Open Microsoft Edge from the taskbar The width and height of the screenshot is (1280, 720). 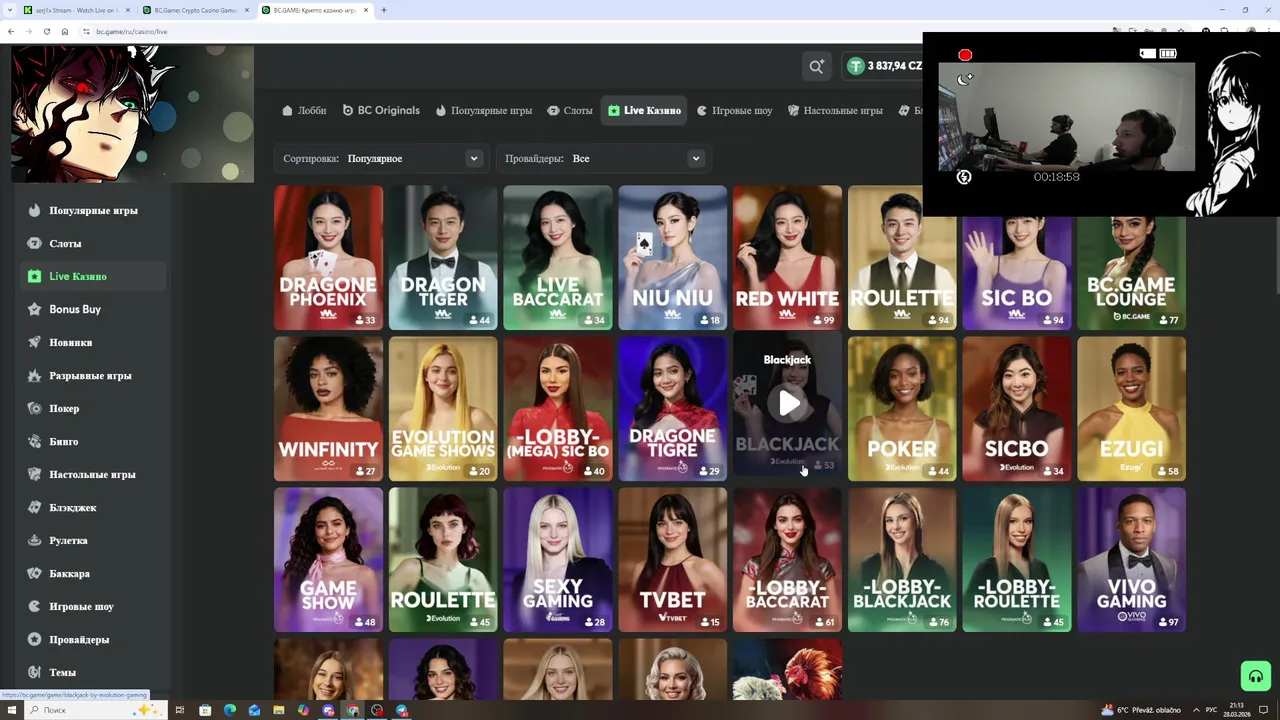(x=230, y=710)
